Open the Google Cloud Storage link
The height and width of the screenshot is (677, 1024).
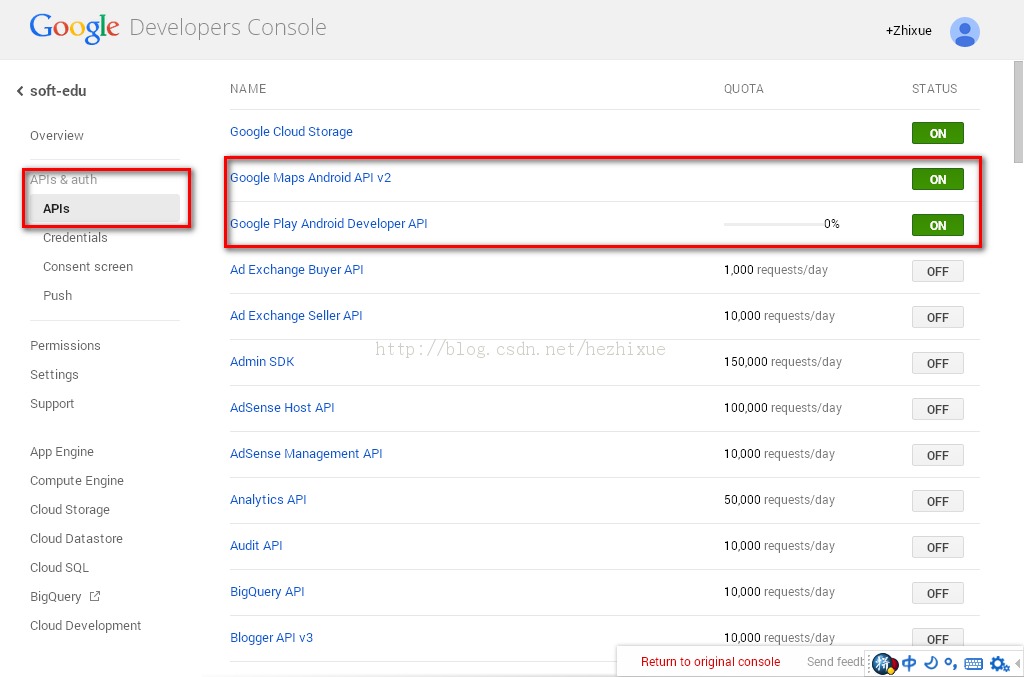(291, 132)
